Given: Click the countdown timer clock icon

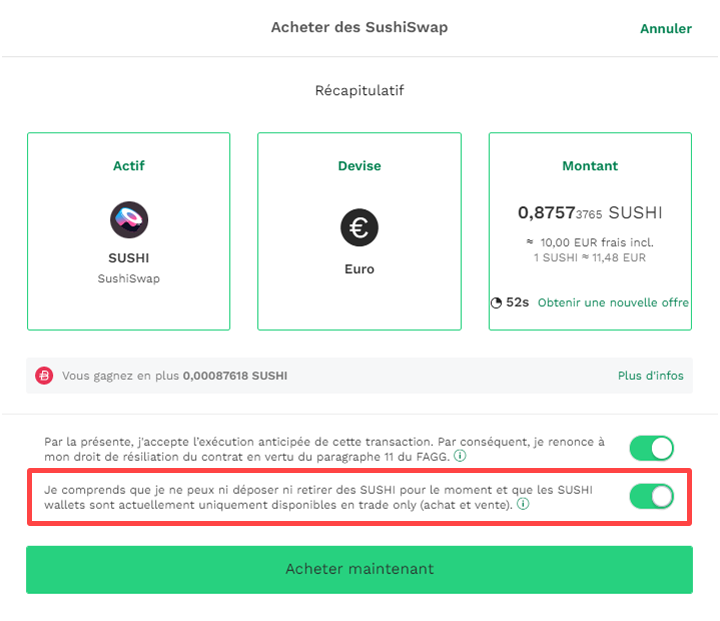Looking at the screenshot, I should click(x=496, y=303).
